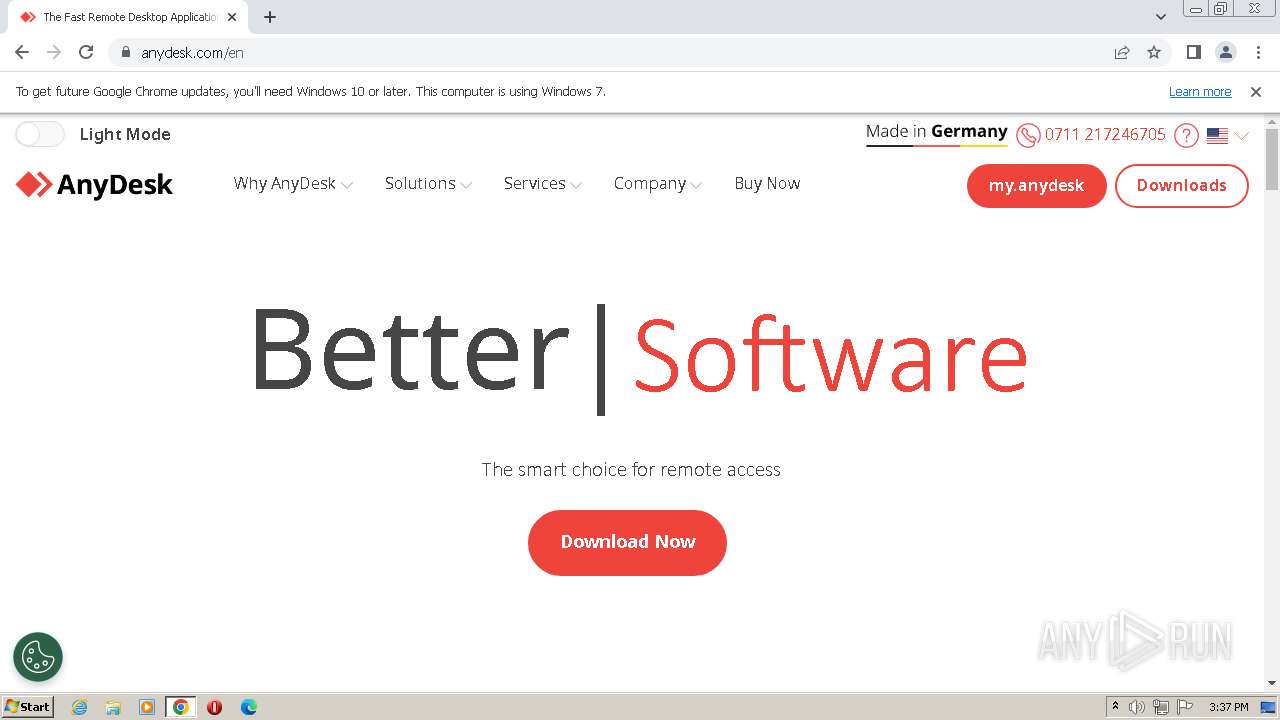The height and width of the screenshot is (720, 1280).
Task: Click the AnyDesk logo
Action: [94, 184]
